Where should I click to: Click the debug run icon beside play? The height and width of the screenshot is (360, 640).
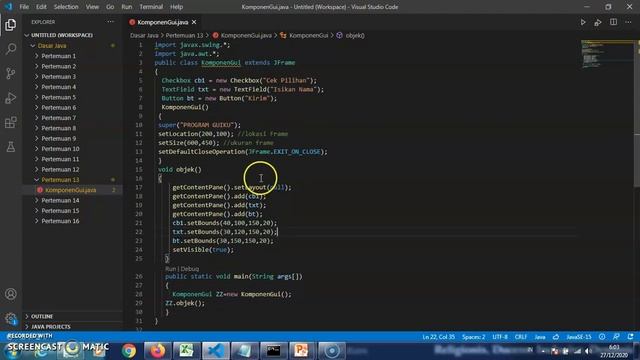click(x=598, y=22)
